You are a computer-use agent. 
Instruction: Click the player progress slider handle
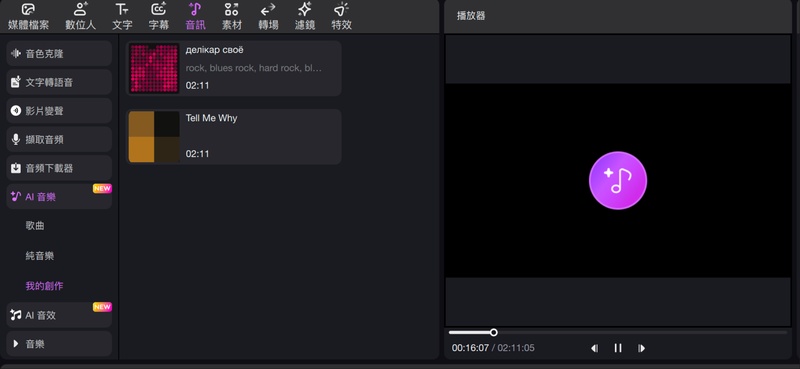point(493,332)
